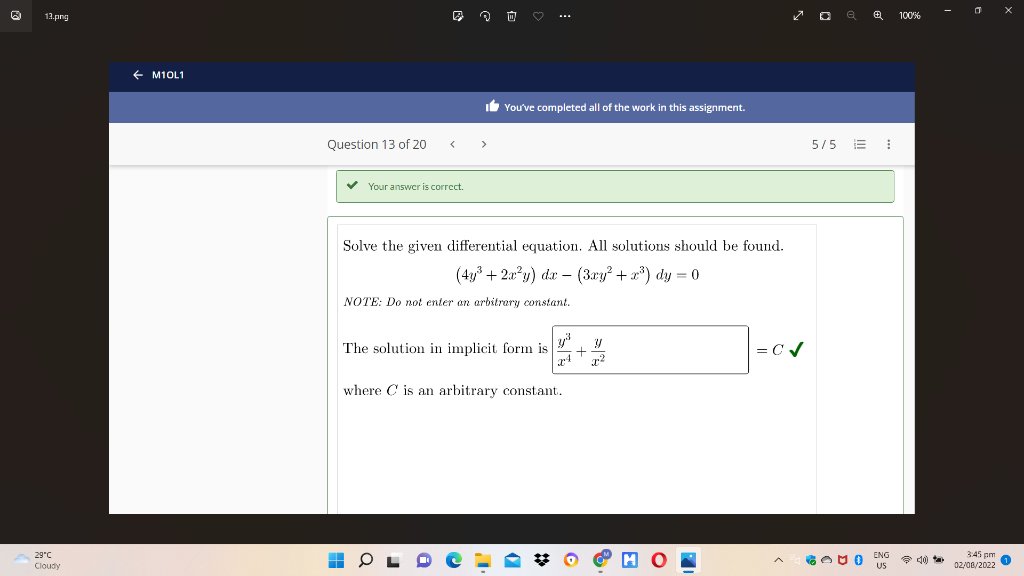The image size is (1024, 576).
Task: Open the Chat app on taskbar
Action: 424,560
